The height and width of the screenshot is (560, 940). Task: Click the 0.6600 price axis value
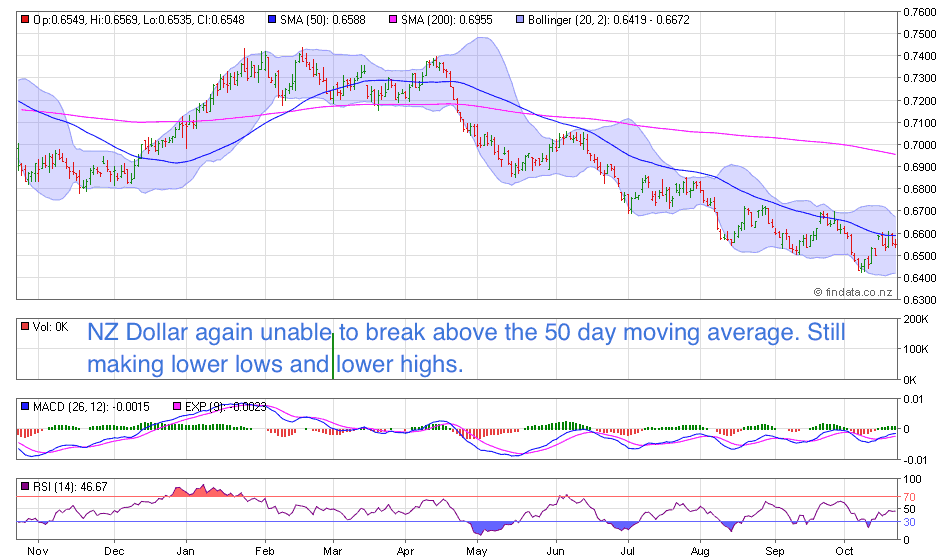click(x=920, y=233)
